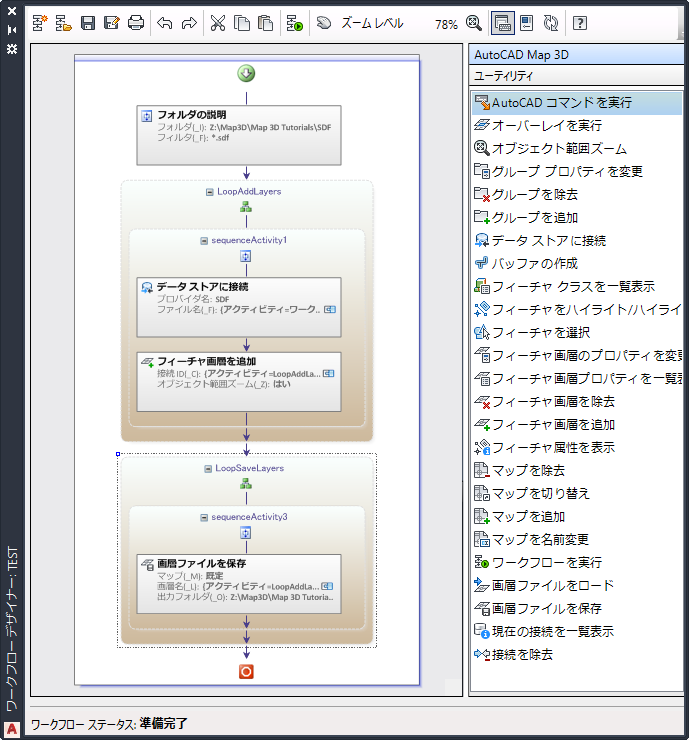Click the refresh toolbar icon
Screen dimensions: 689x740
tap(551, 23)
